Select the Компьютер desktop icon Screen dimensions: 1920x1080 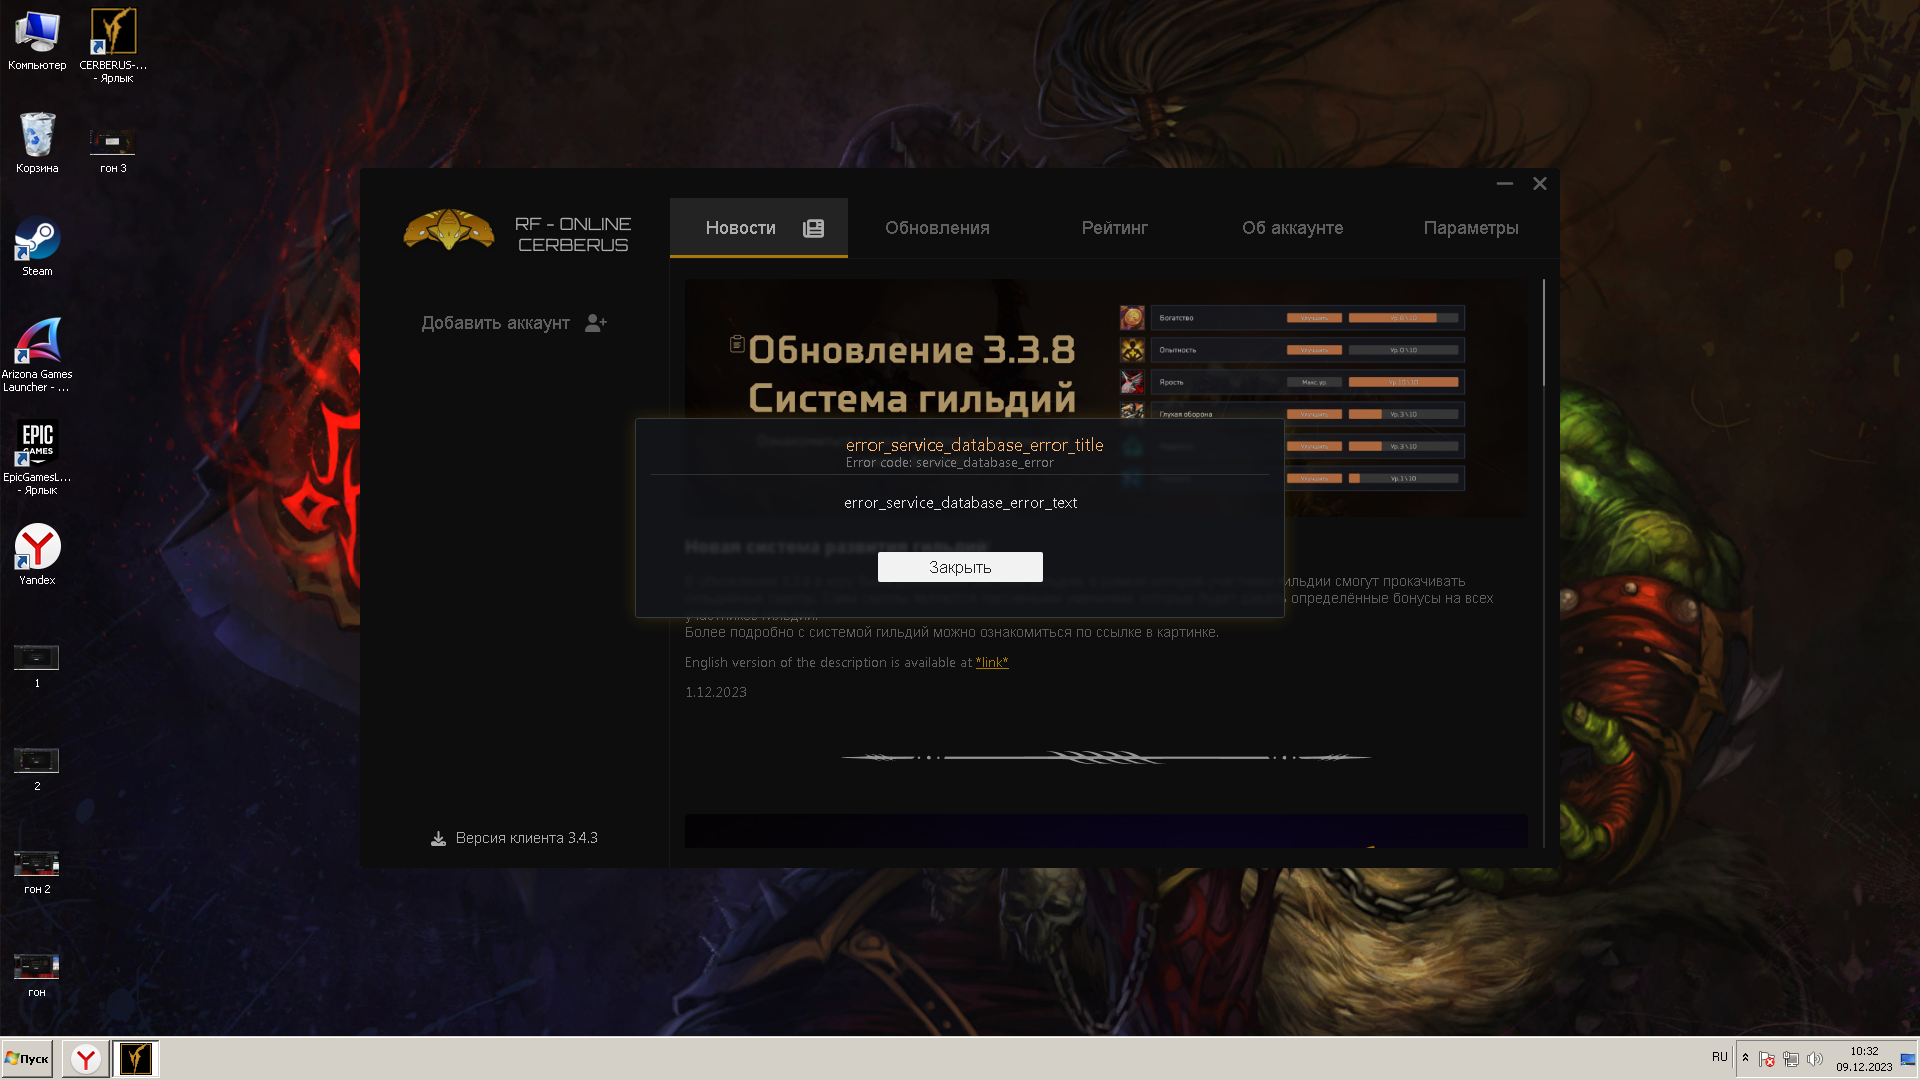tap(37, 40)
